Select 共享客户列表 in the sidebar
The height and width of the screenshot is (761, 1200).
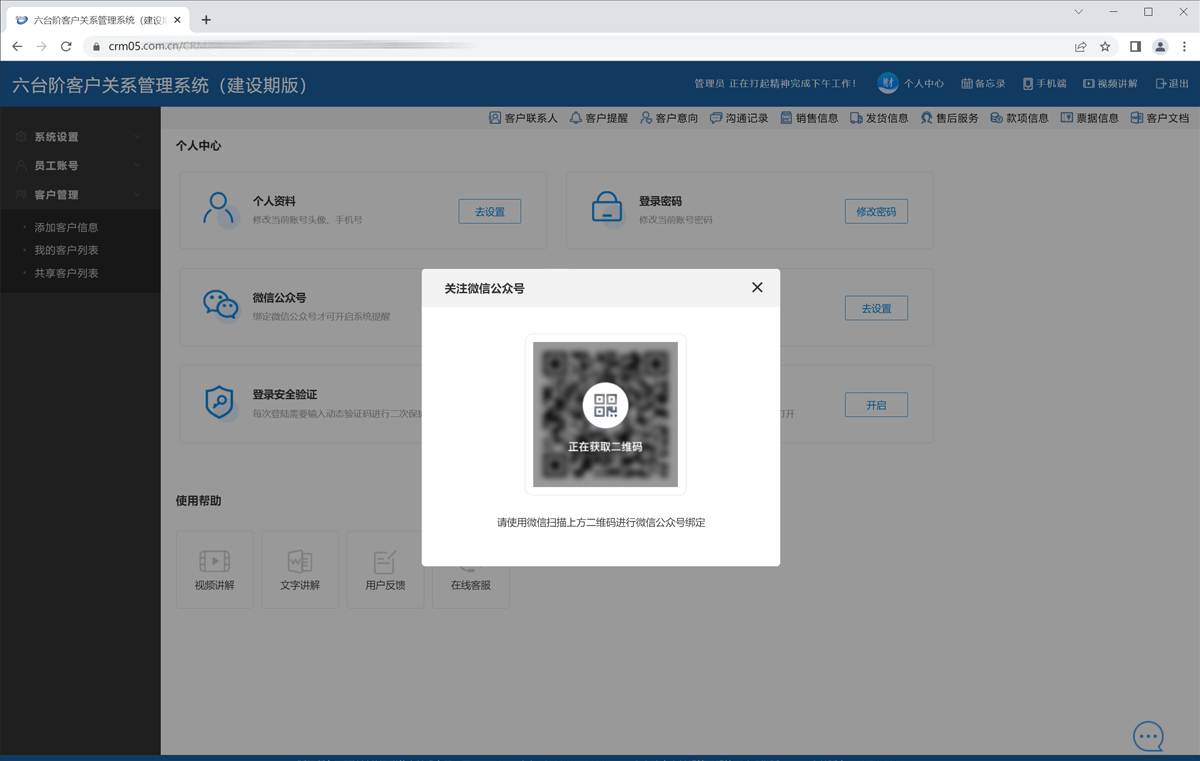point(66,273)
